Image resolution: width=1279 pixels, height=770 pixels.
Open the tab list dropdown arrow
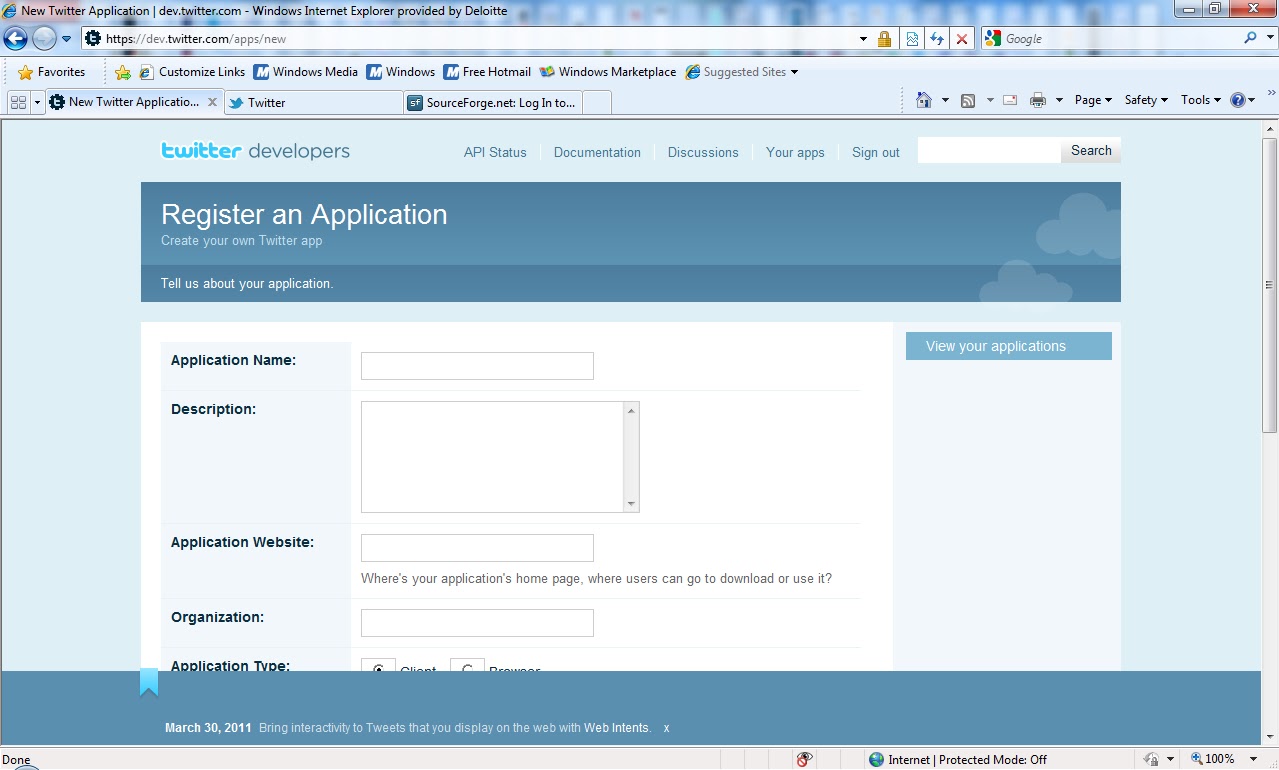38,102
